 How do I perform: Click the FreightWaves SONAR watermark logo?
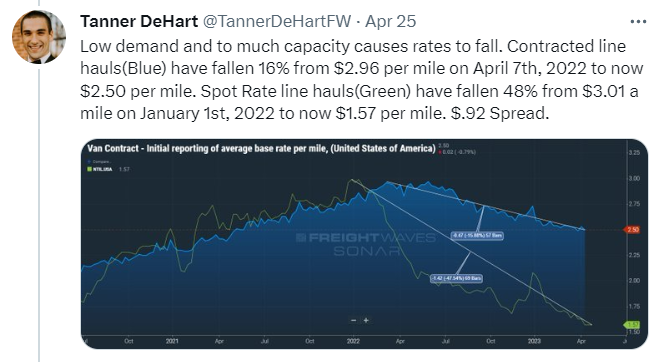(366, 244)
